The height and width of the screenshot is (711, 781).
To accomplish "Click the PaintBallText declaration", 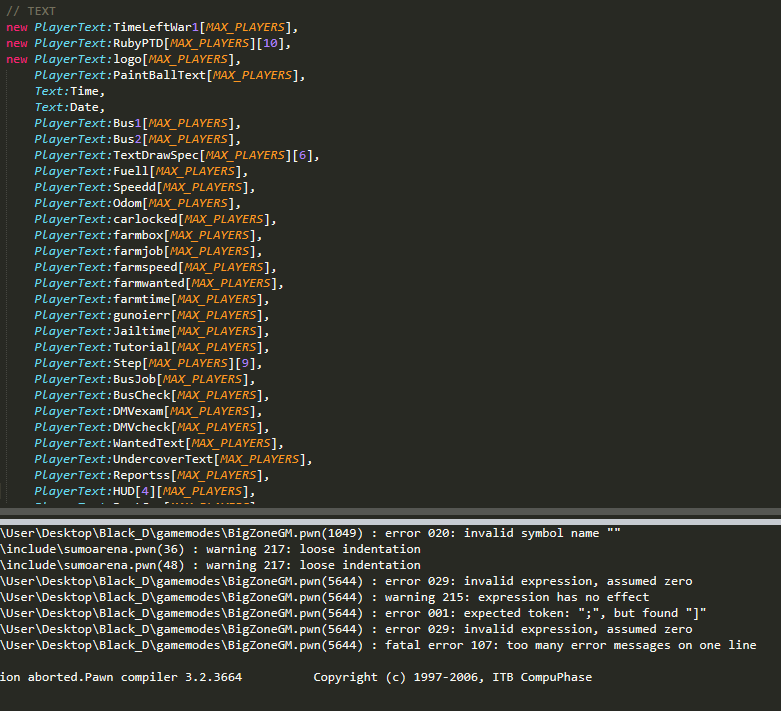I will coord(170,75).
